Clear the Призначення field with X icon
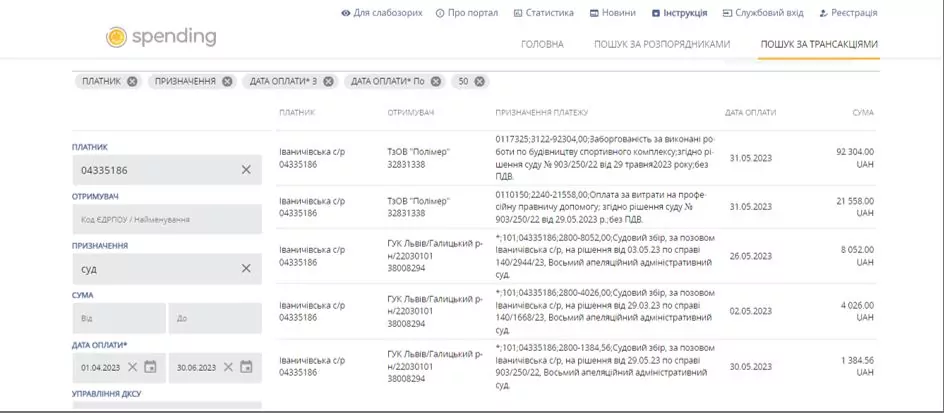Screen dimensions: 944x413 246,268
